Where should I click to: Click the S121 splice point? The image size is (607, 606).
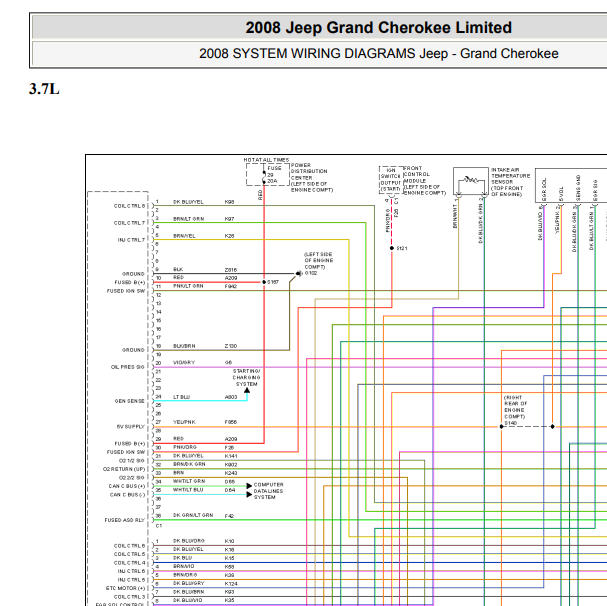(x=392, y=248)
